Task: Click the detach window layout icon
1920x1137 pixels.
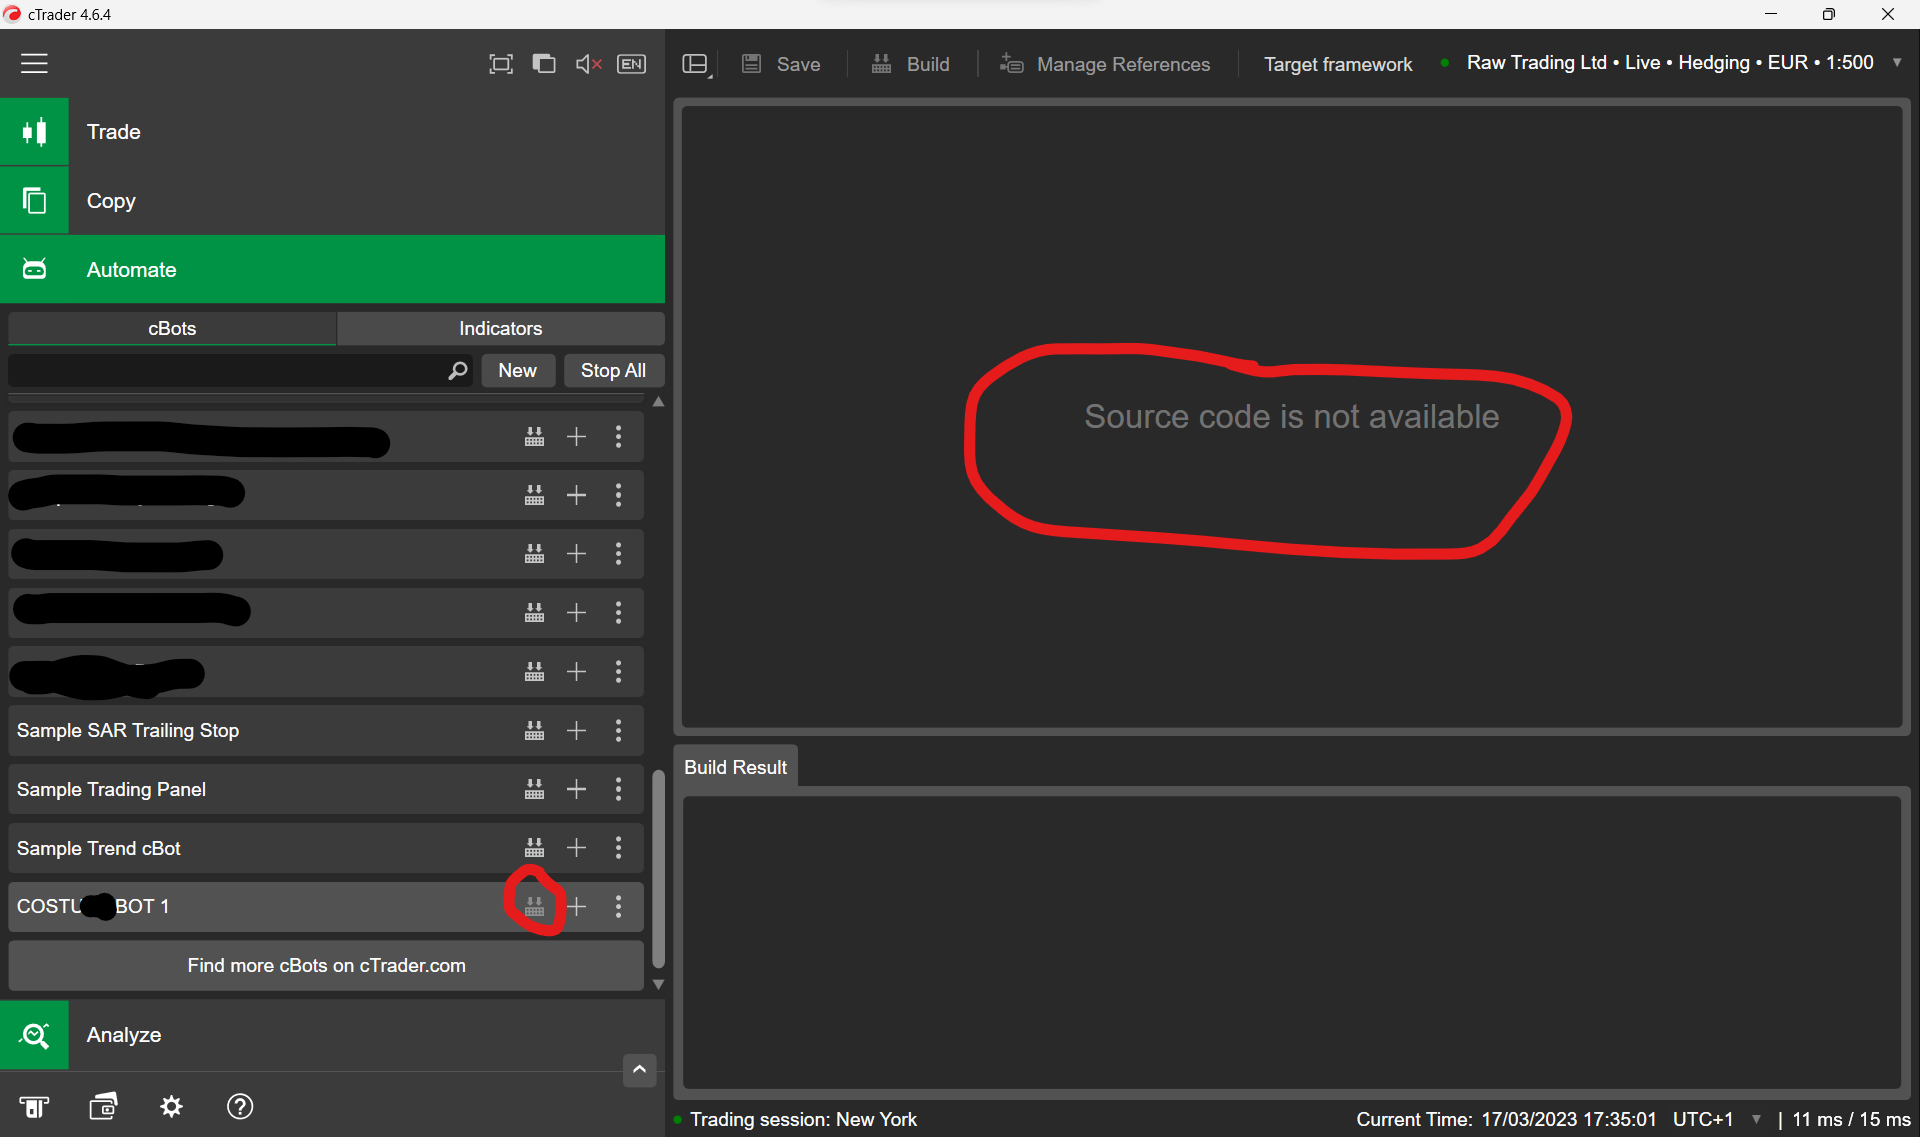Action: pyautogui.click(x=544, y=64)
